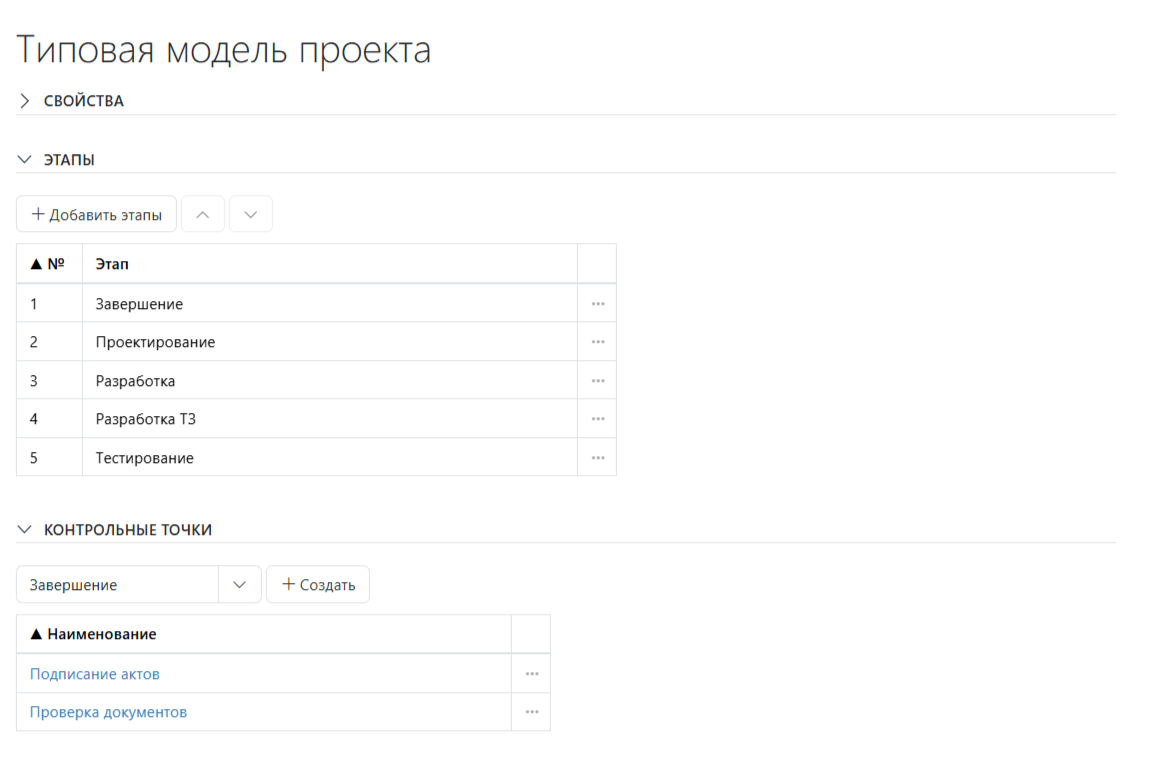This screenshot has height=779, width=1157.
Task: Open the actions menu for "Подписание актов"
Action: [x=531, y=673]
